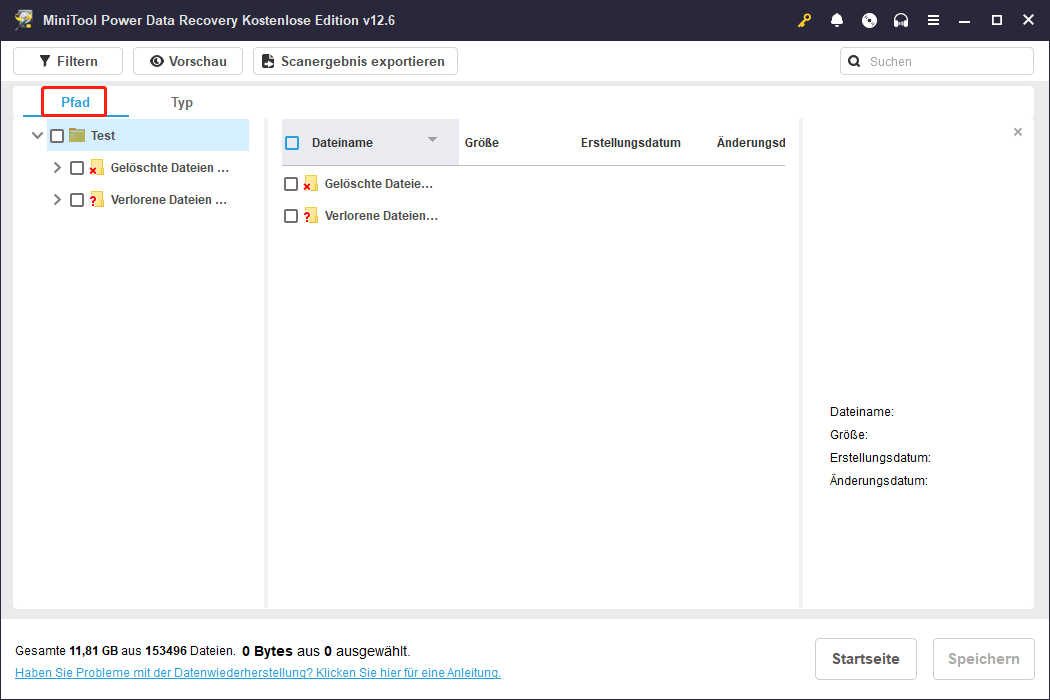
Task: Select the Test tree item label
Action: coord(103,135)
